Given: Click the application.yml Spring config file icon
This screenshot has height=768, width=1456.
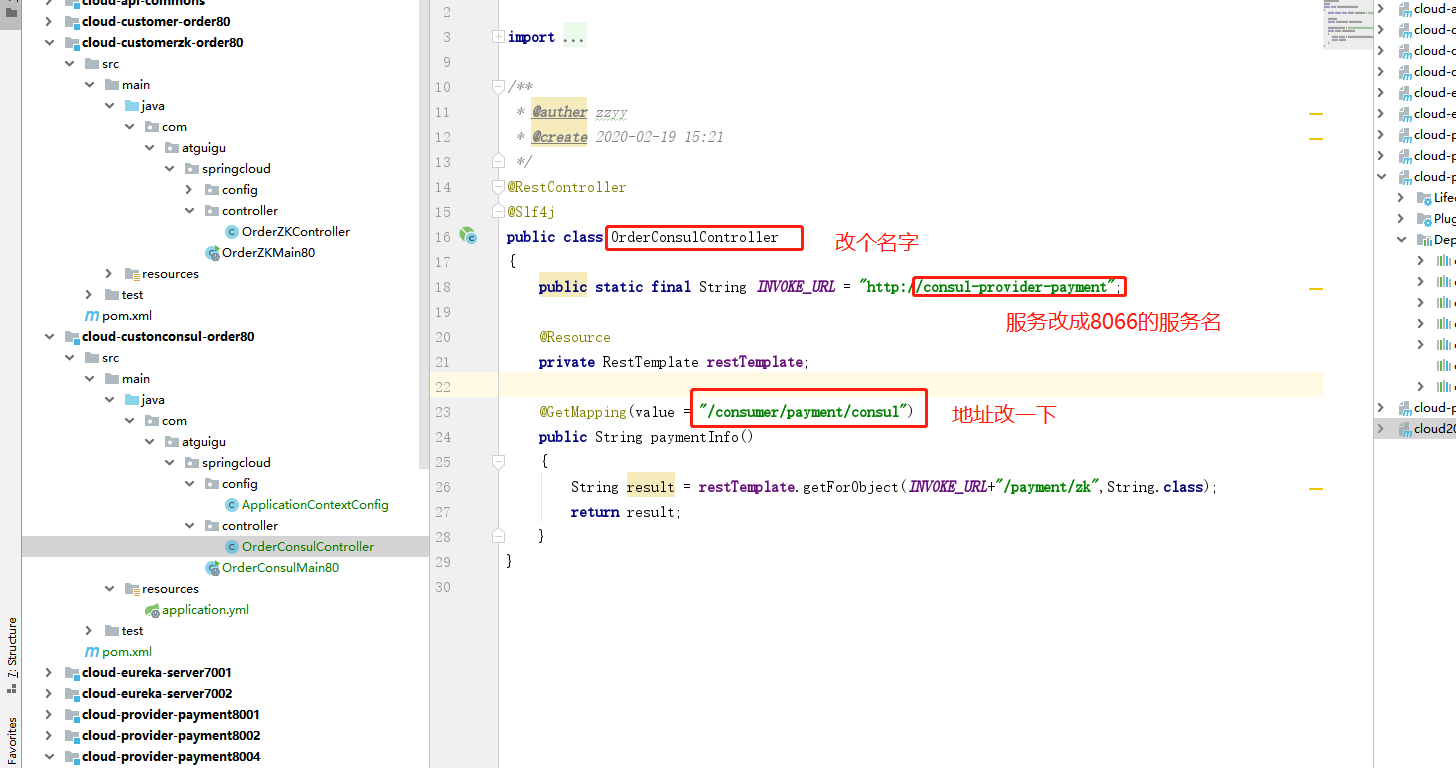Looking at the screenshot, I should coord(152,610).
